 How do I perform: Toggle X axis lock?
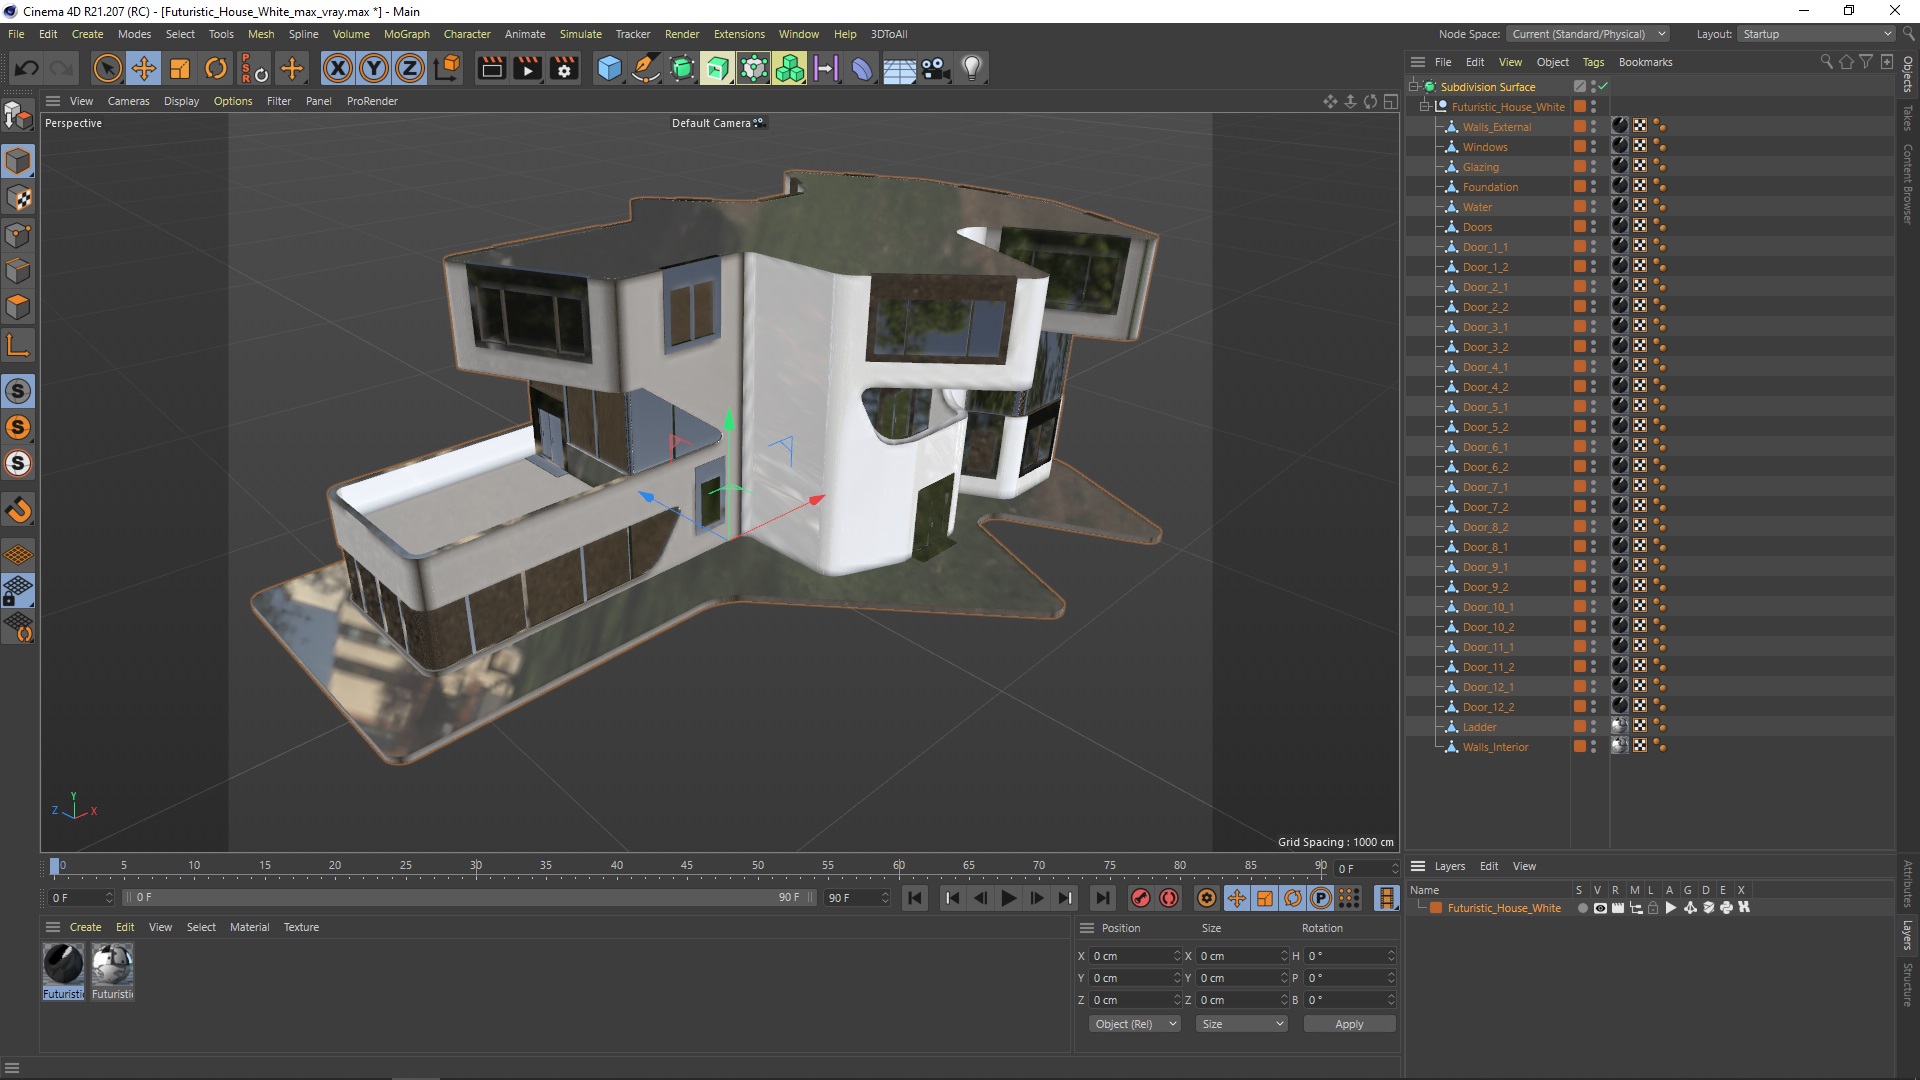(338, 68)
